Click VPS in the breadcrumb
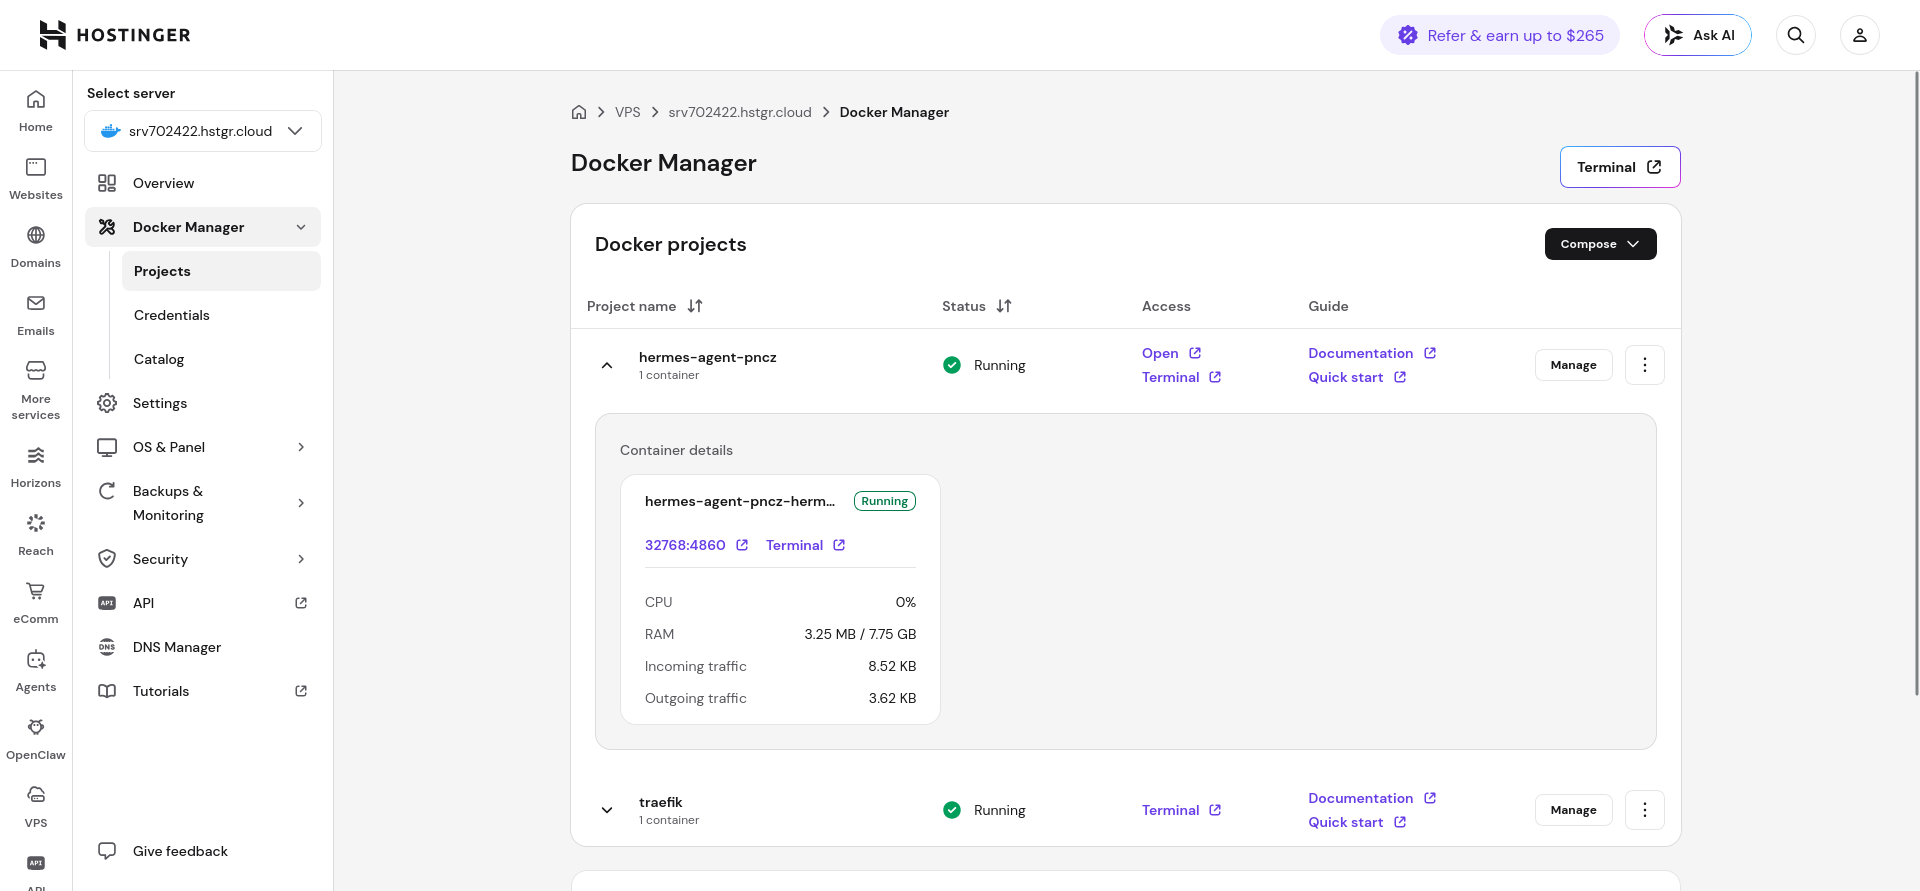The image size is (1920, 891). click(x=628, y=112)
